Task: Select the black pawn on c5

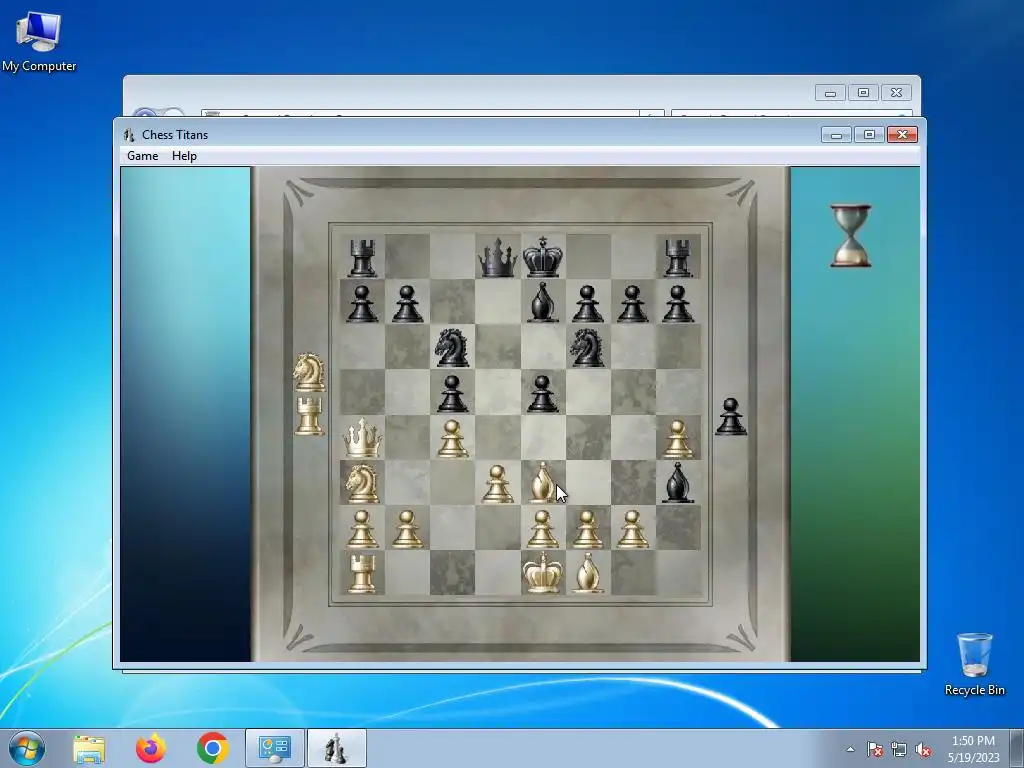Action: 453,394
